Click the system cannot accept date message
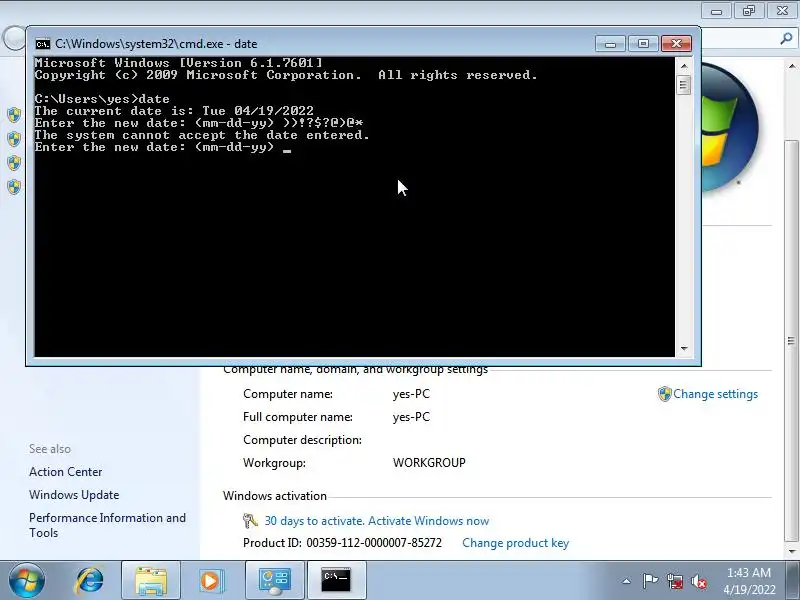Screen dimensions: 800x600 pyautogui.click(x=202, y=135)
